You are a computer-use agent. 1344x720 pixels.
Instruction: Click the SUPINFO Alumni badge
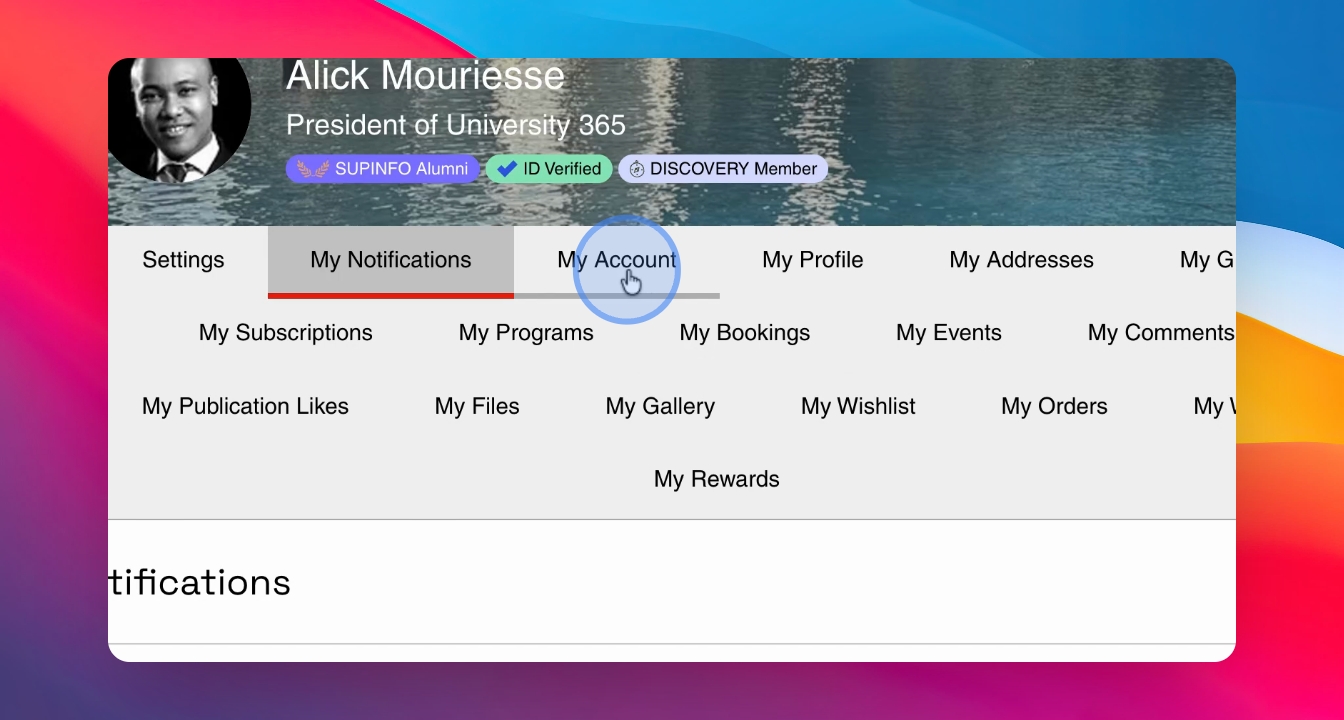pyautogui.click(x=383, y=169)
